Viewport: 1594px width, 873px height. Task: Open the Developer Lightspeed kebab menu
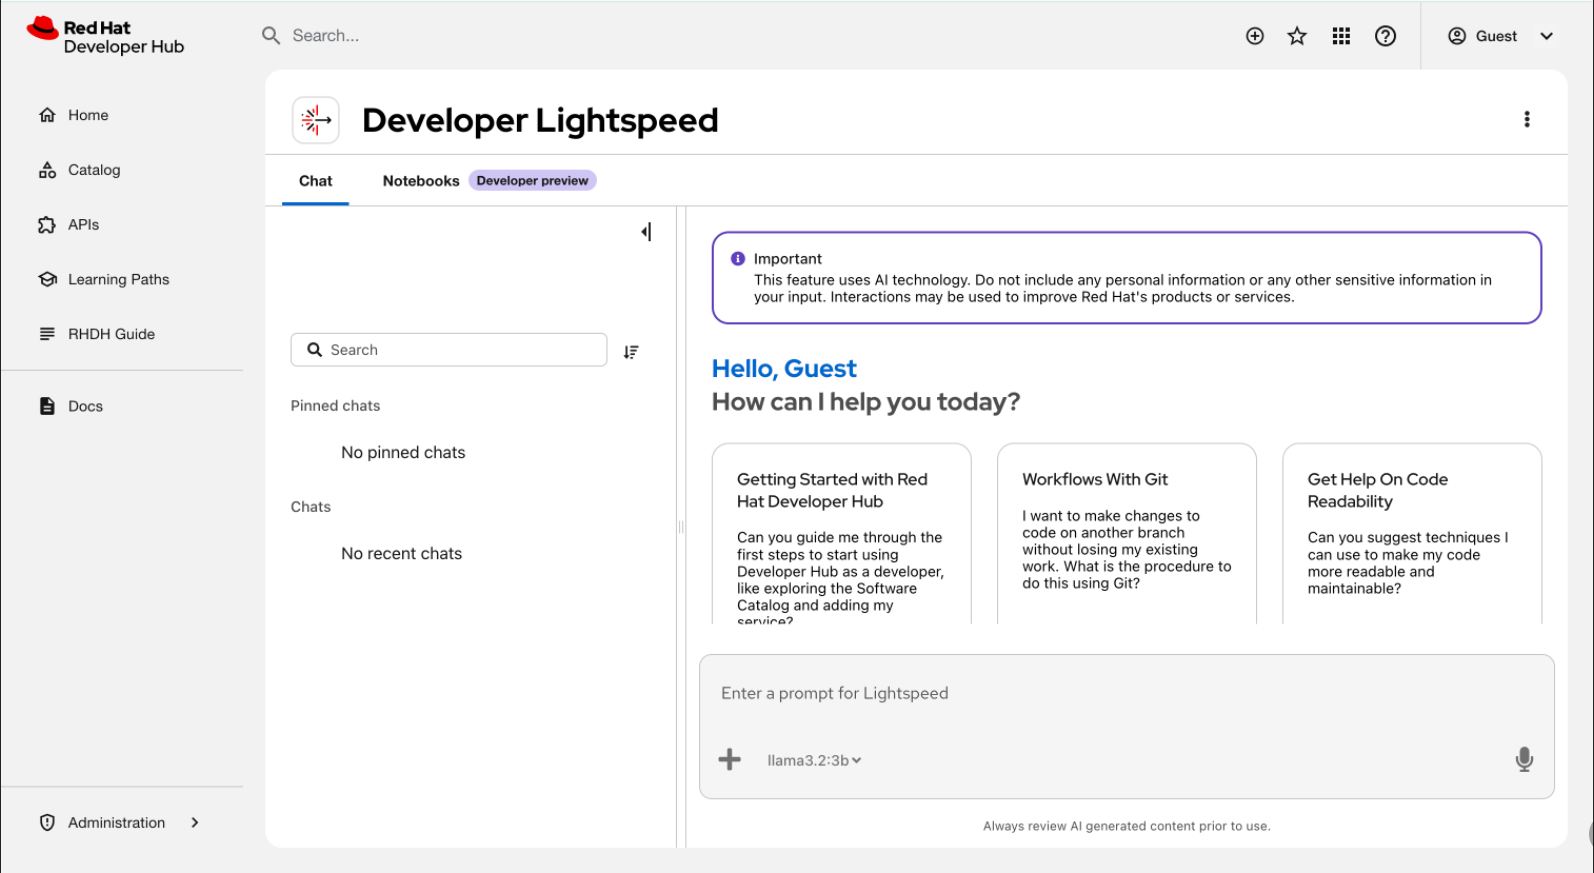point(1526,119)
